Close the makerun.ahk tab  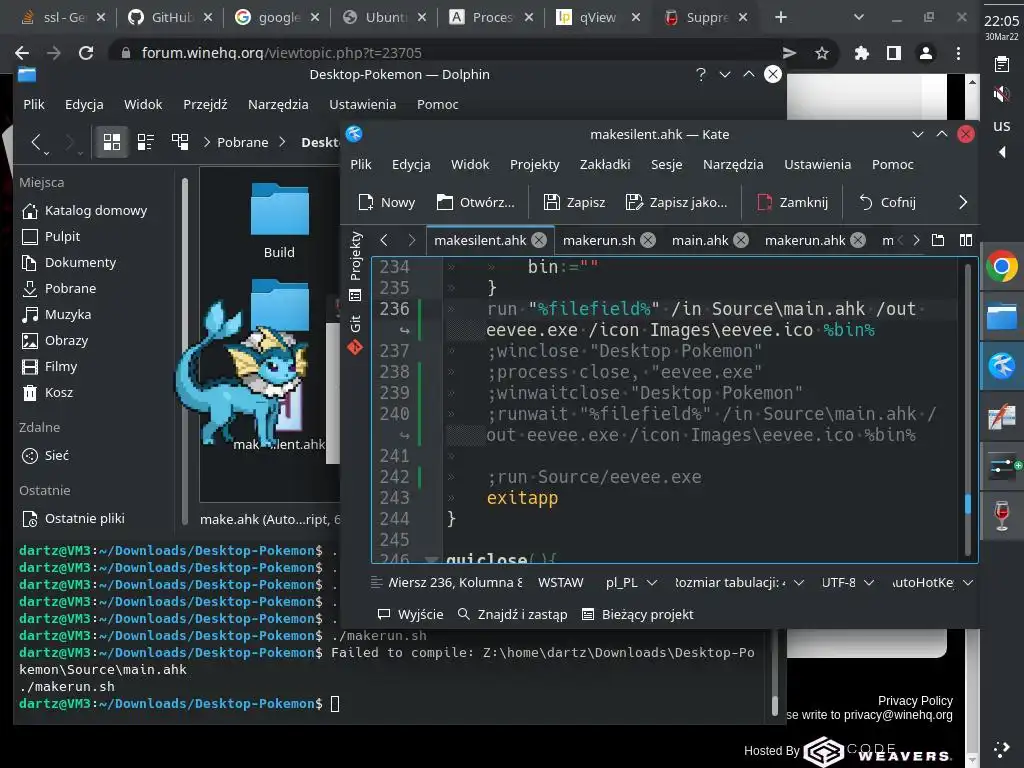pyautogui.click(x=858, y=240)
